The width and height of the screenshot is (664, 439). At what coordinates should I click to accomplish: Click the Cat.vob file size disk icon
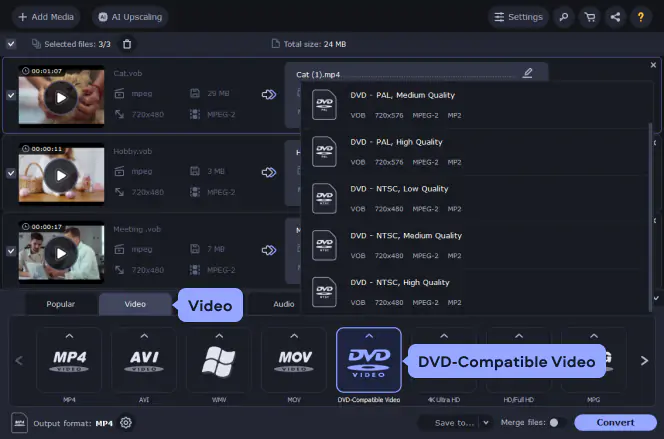pyautogui.click(x=195, y=93)
